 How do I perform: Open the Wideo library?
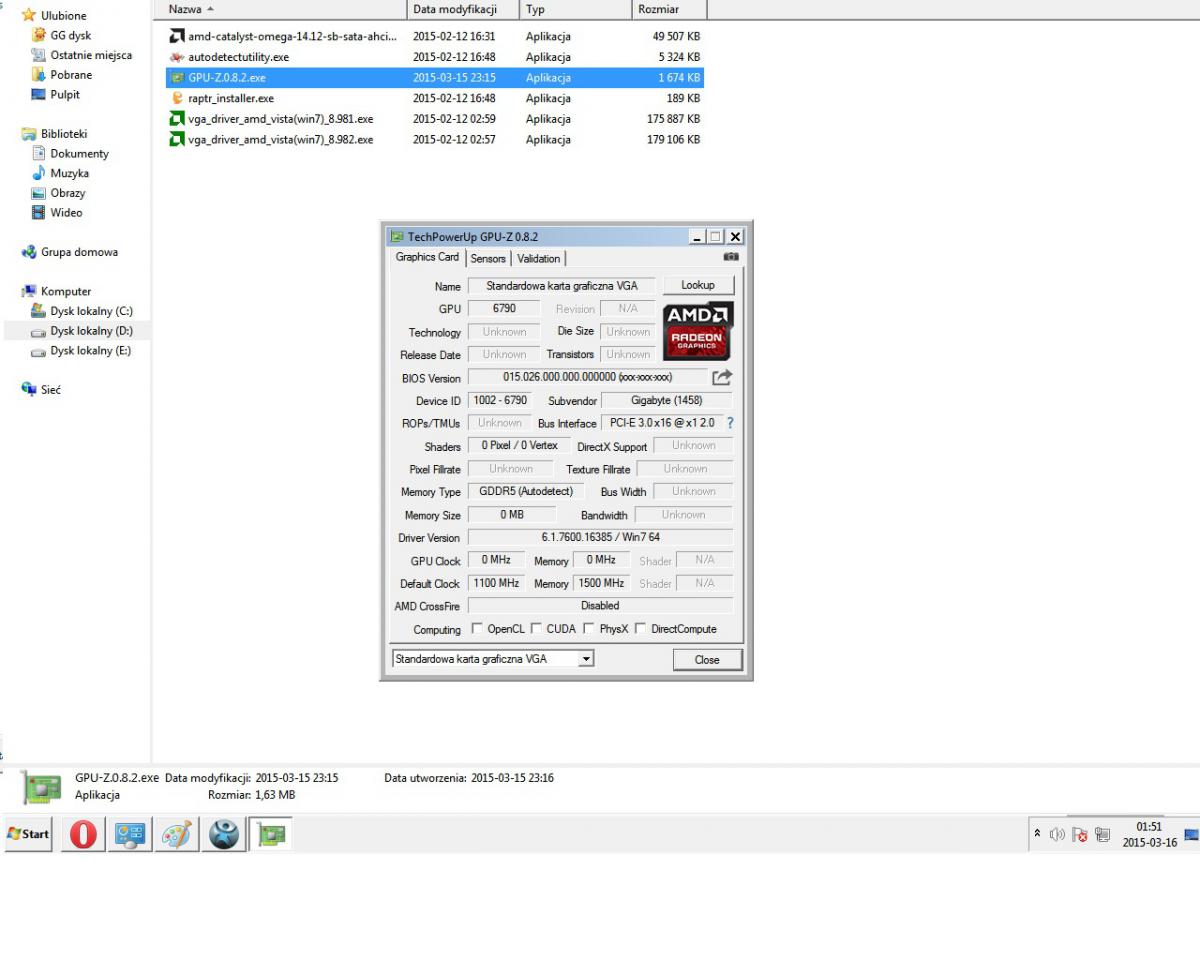point(57,213)
